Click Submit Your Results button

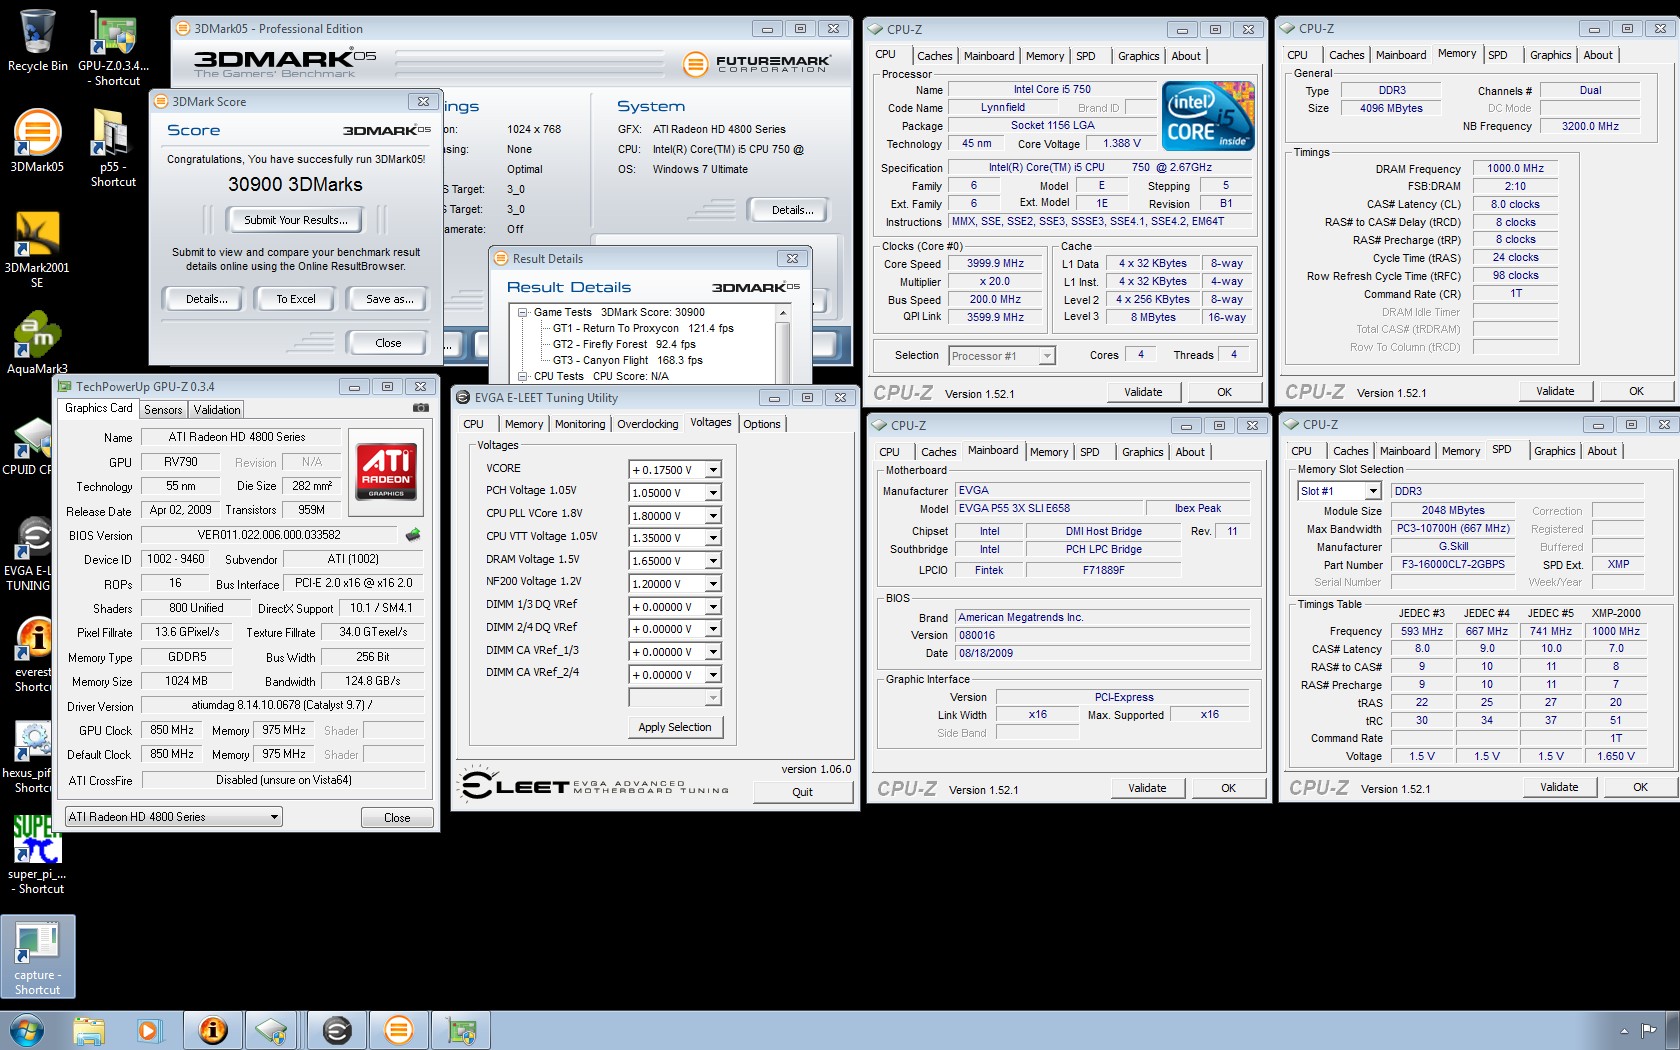(x=296, y=220)
